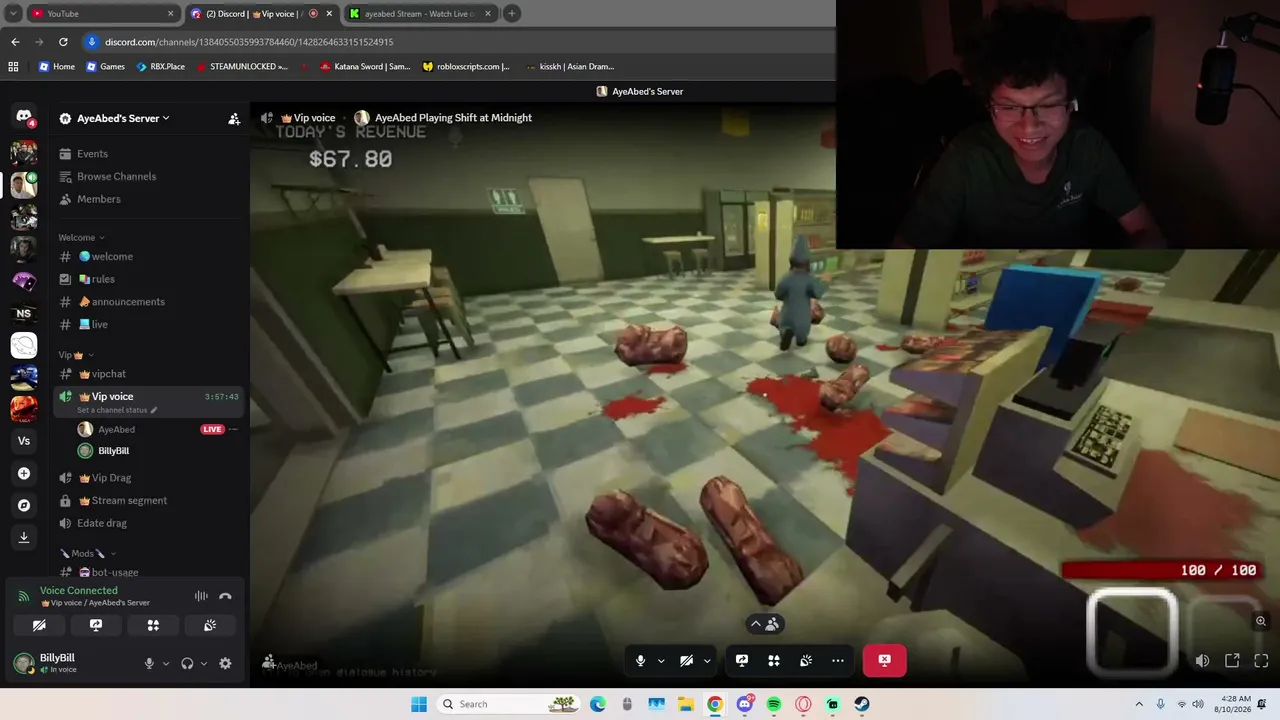Toggle camera in stream control bar

pyautogui.click(x=686, y=660)
